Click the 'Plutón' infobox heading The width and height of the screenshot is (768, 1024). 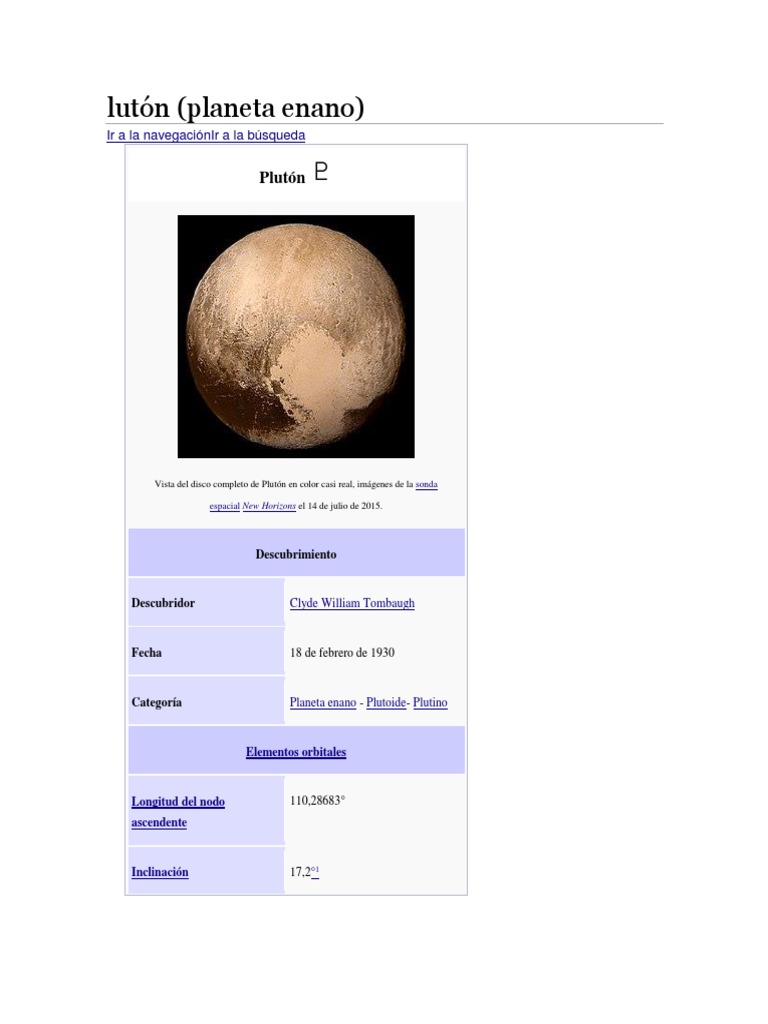pos(282,178)
